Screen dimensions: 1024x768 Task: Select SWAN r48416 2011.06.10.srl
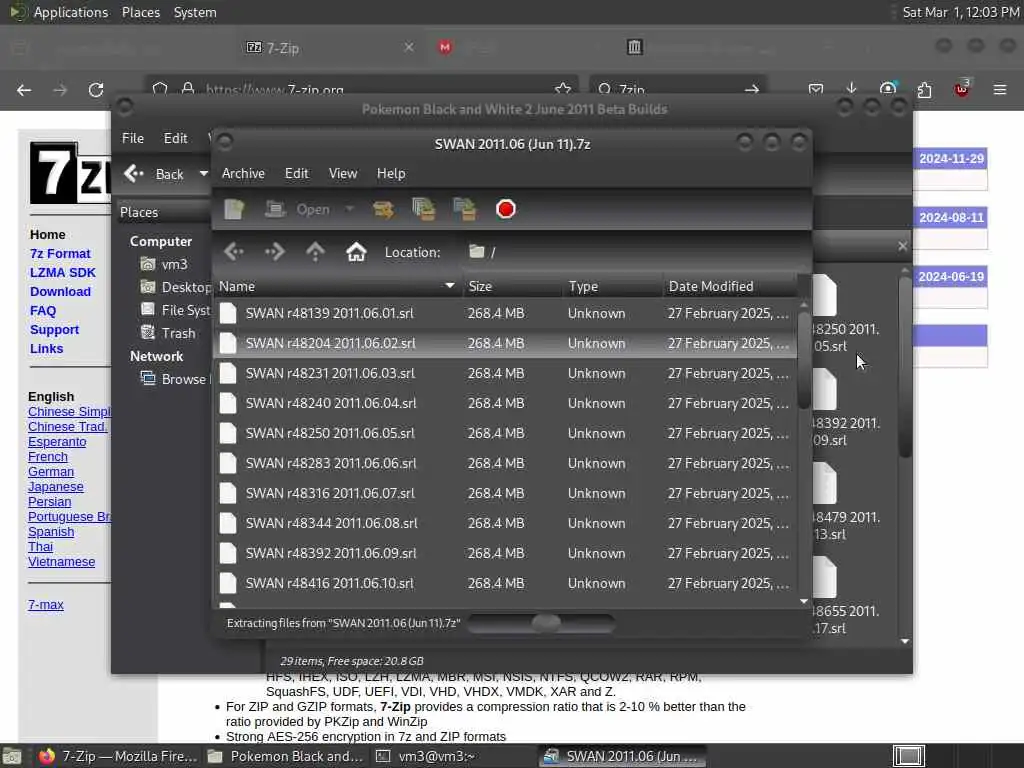(x=505, y=584)
